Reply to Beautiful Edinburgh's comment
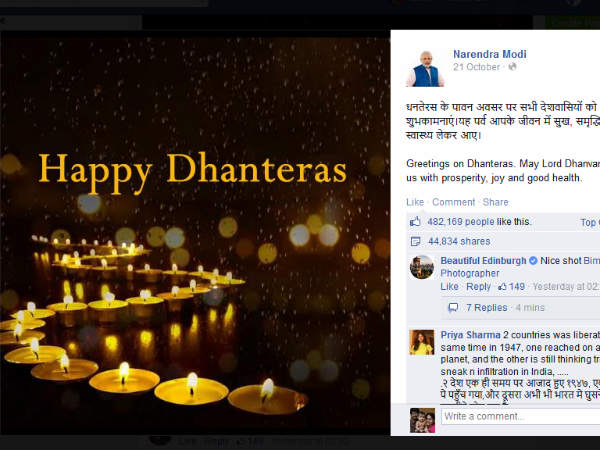The height and width of the screenshot is (450, 600). tap(478, 287)
